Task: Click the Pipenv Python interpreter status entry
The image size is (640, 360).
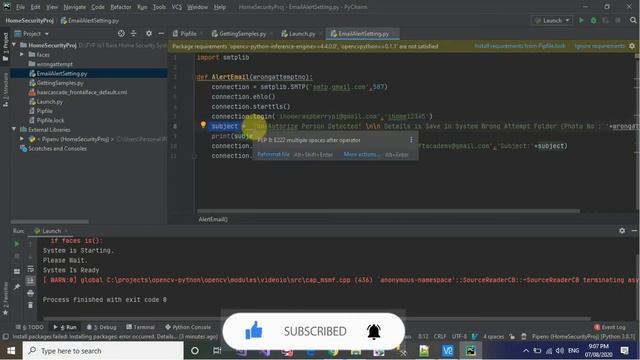Action: [583, 337]
